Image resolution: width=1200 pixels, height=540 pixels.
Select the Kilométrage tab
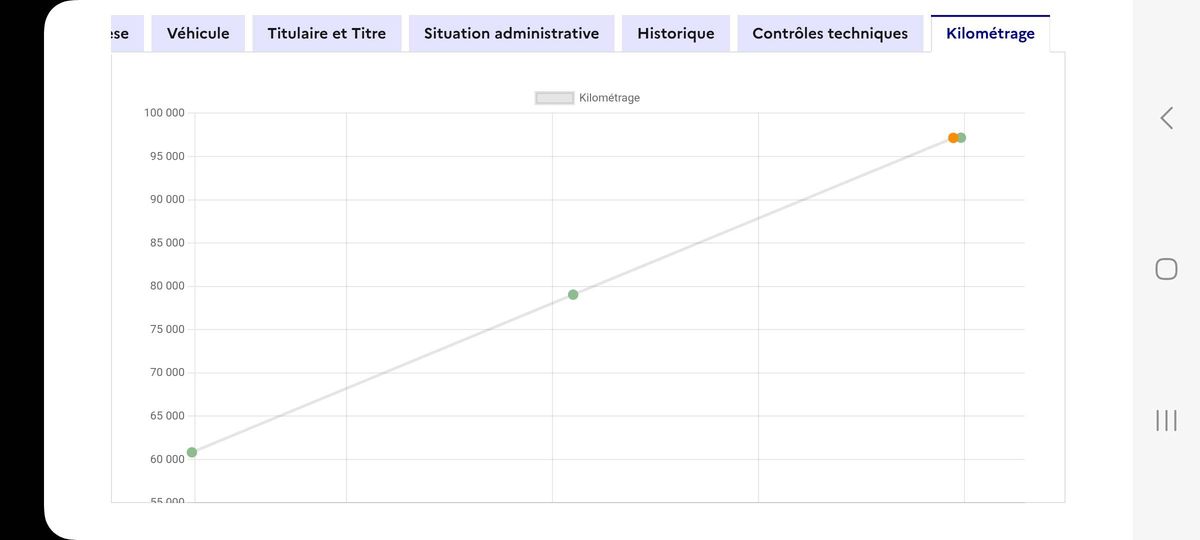(990, 33)
